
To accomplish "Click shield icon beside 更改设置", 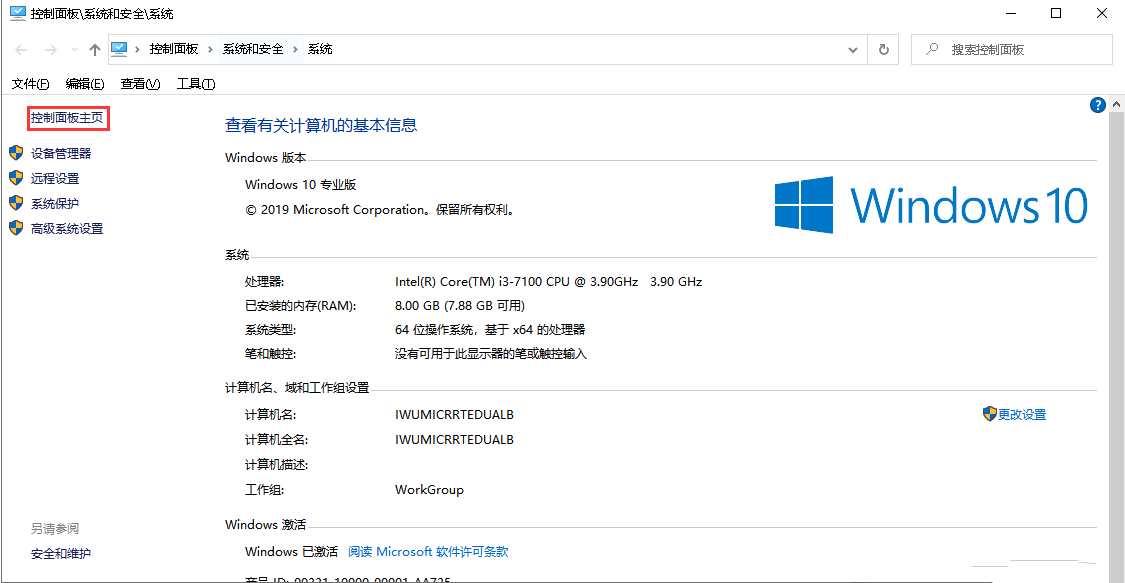I will [989, 414].
